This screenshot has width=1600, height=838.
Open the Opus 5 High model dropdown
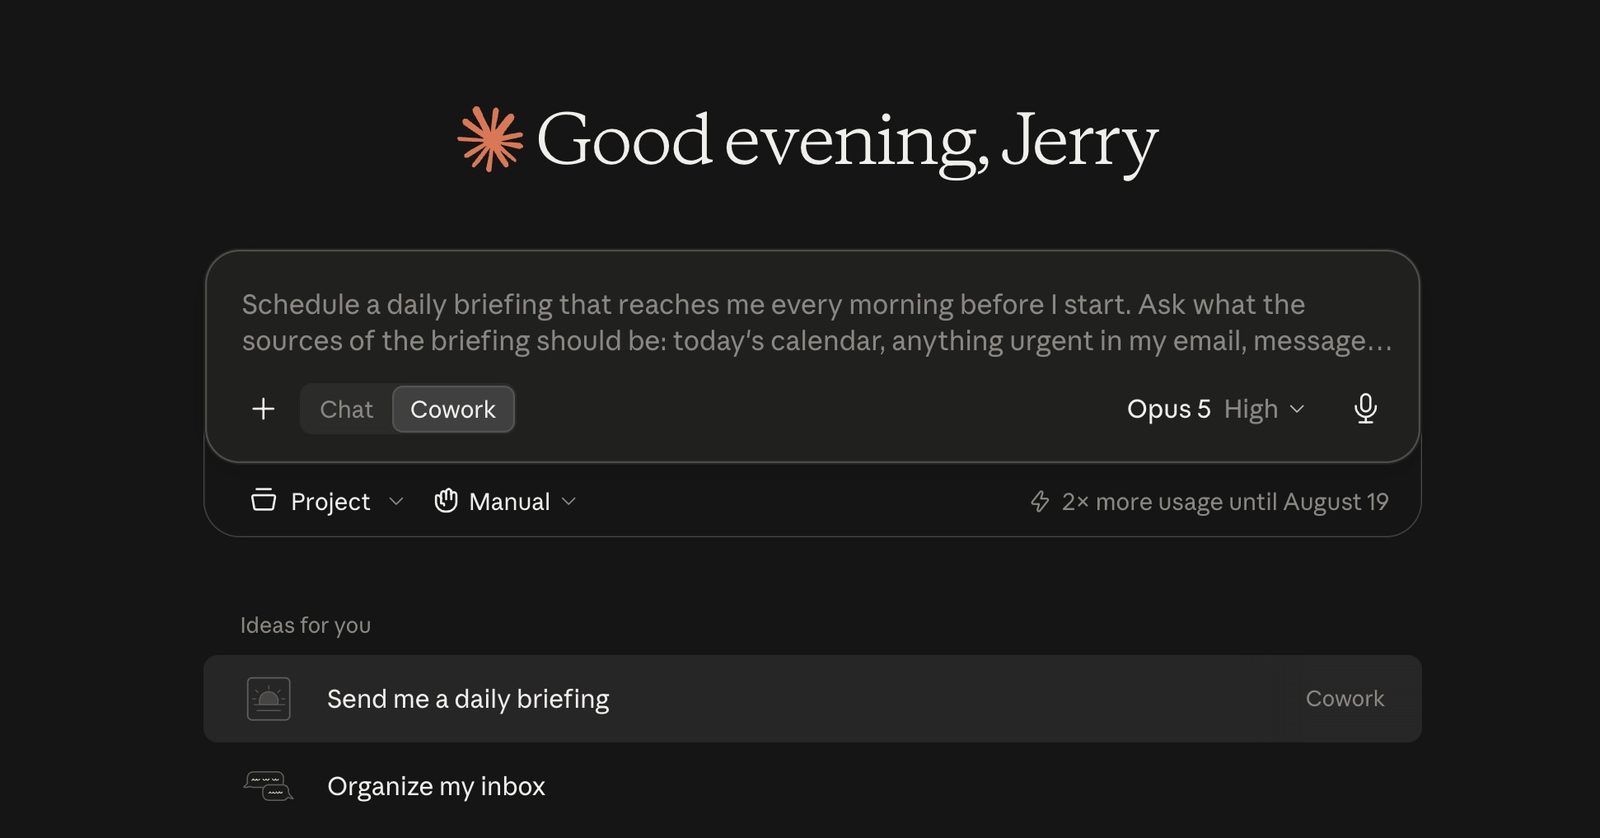click(x=1215, y=409)
